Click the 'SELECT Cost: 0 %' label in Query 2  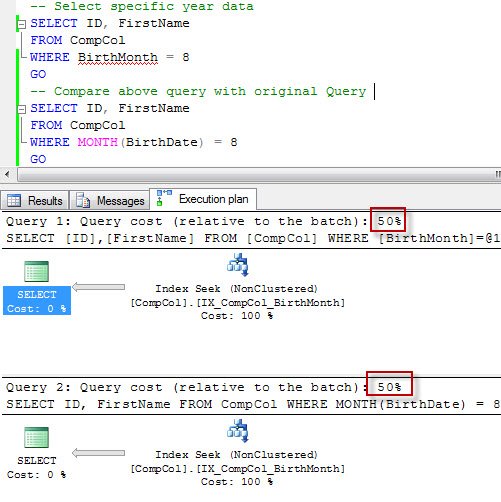coord(37,467)
